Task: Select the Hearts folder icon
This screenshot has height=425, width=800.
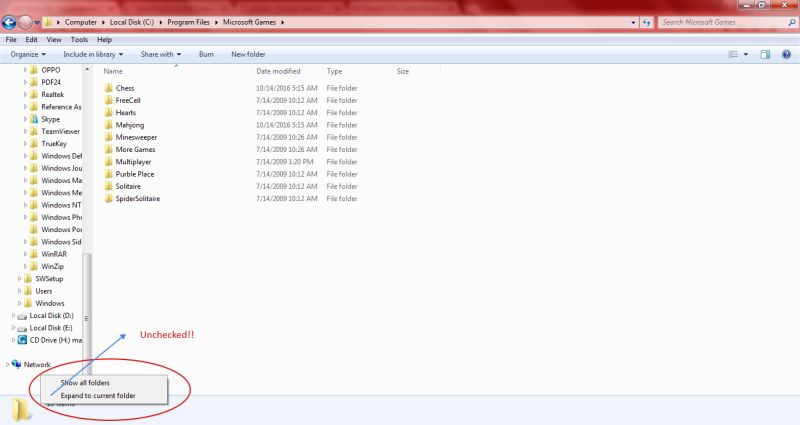Action: click(108, 112)
